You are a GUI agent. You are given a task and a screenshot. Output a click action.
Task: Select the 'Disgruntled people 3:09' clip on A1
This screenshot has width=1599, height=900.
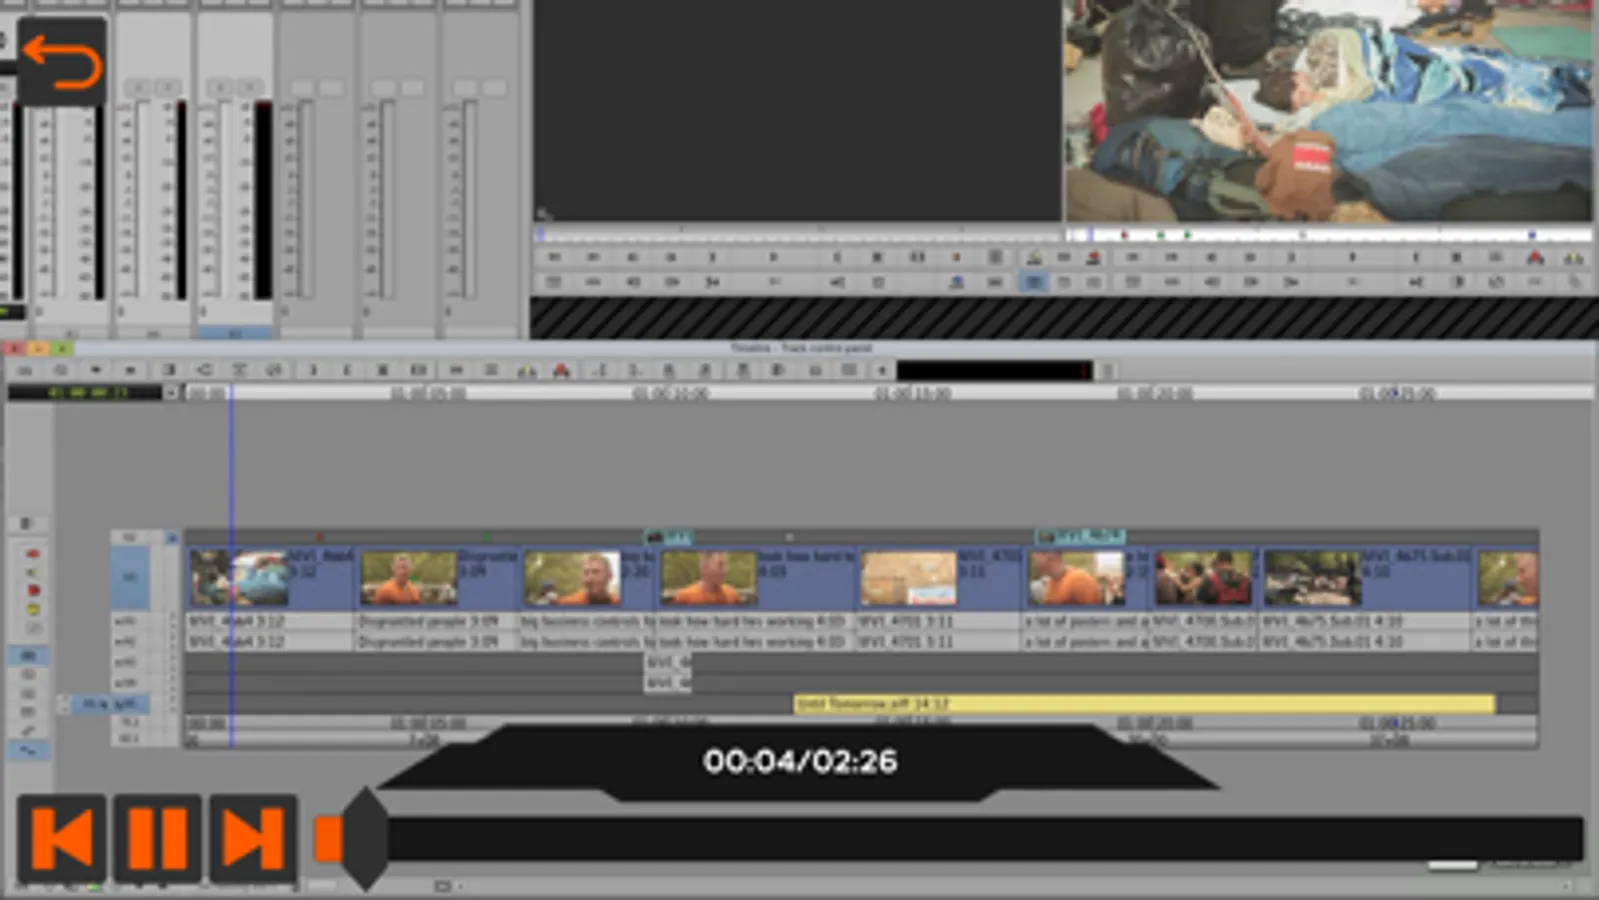point(439,621)
